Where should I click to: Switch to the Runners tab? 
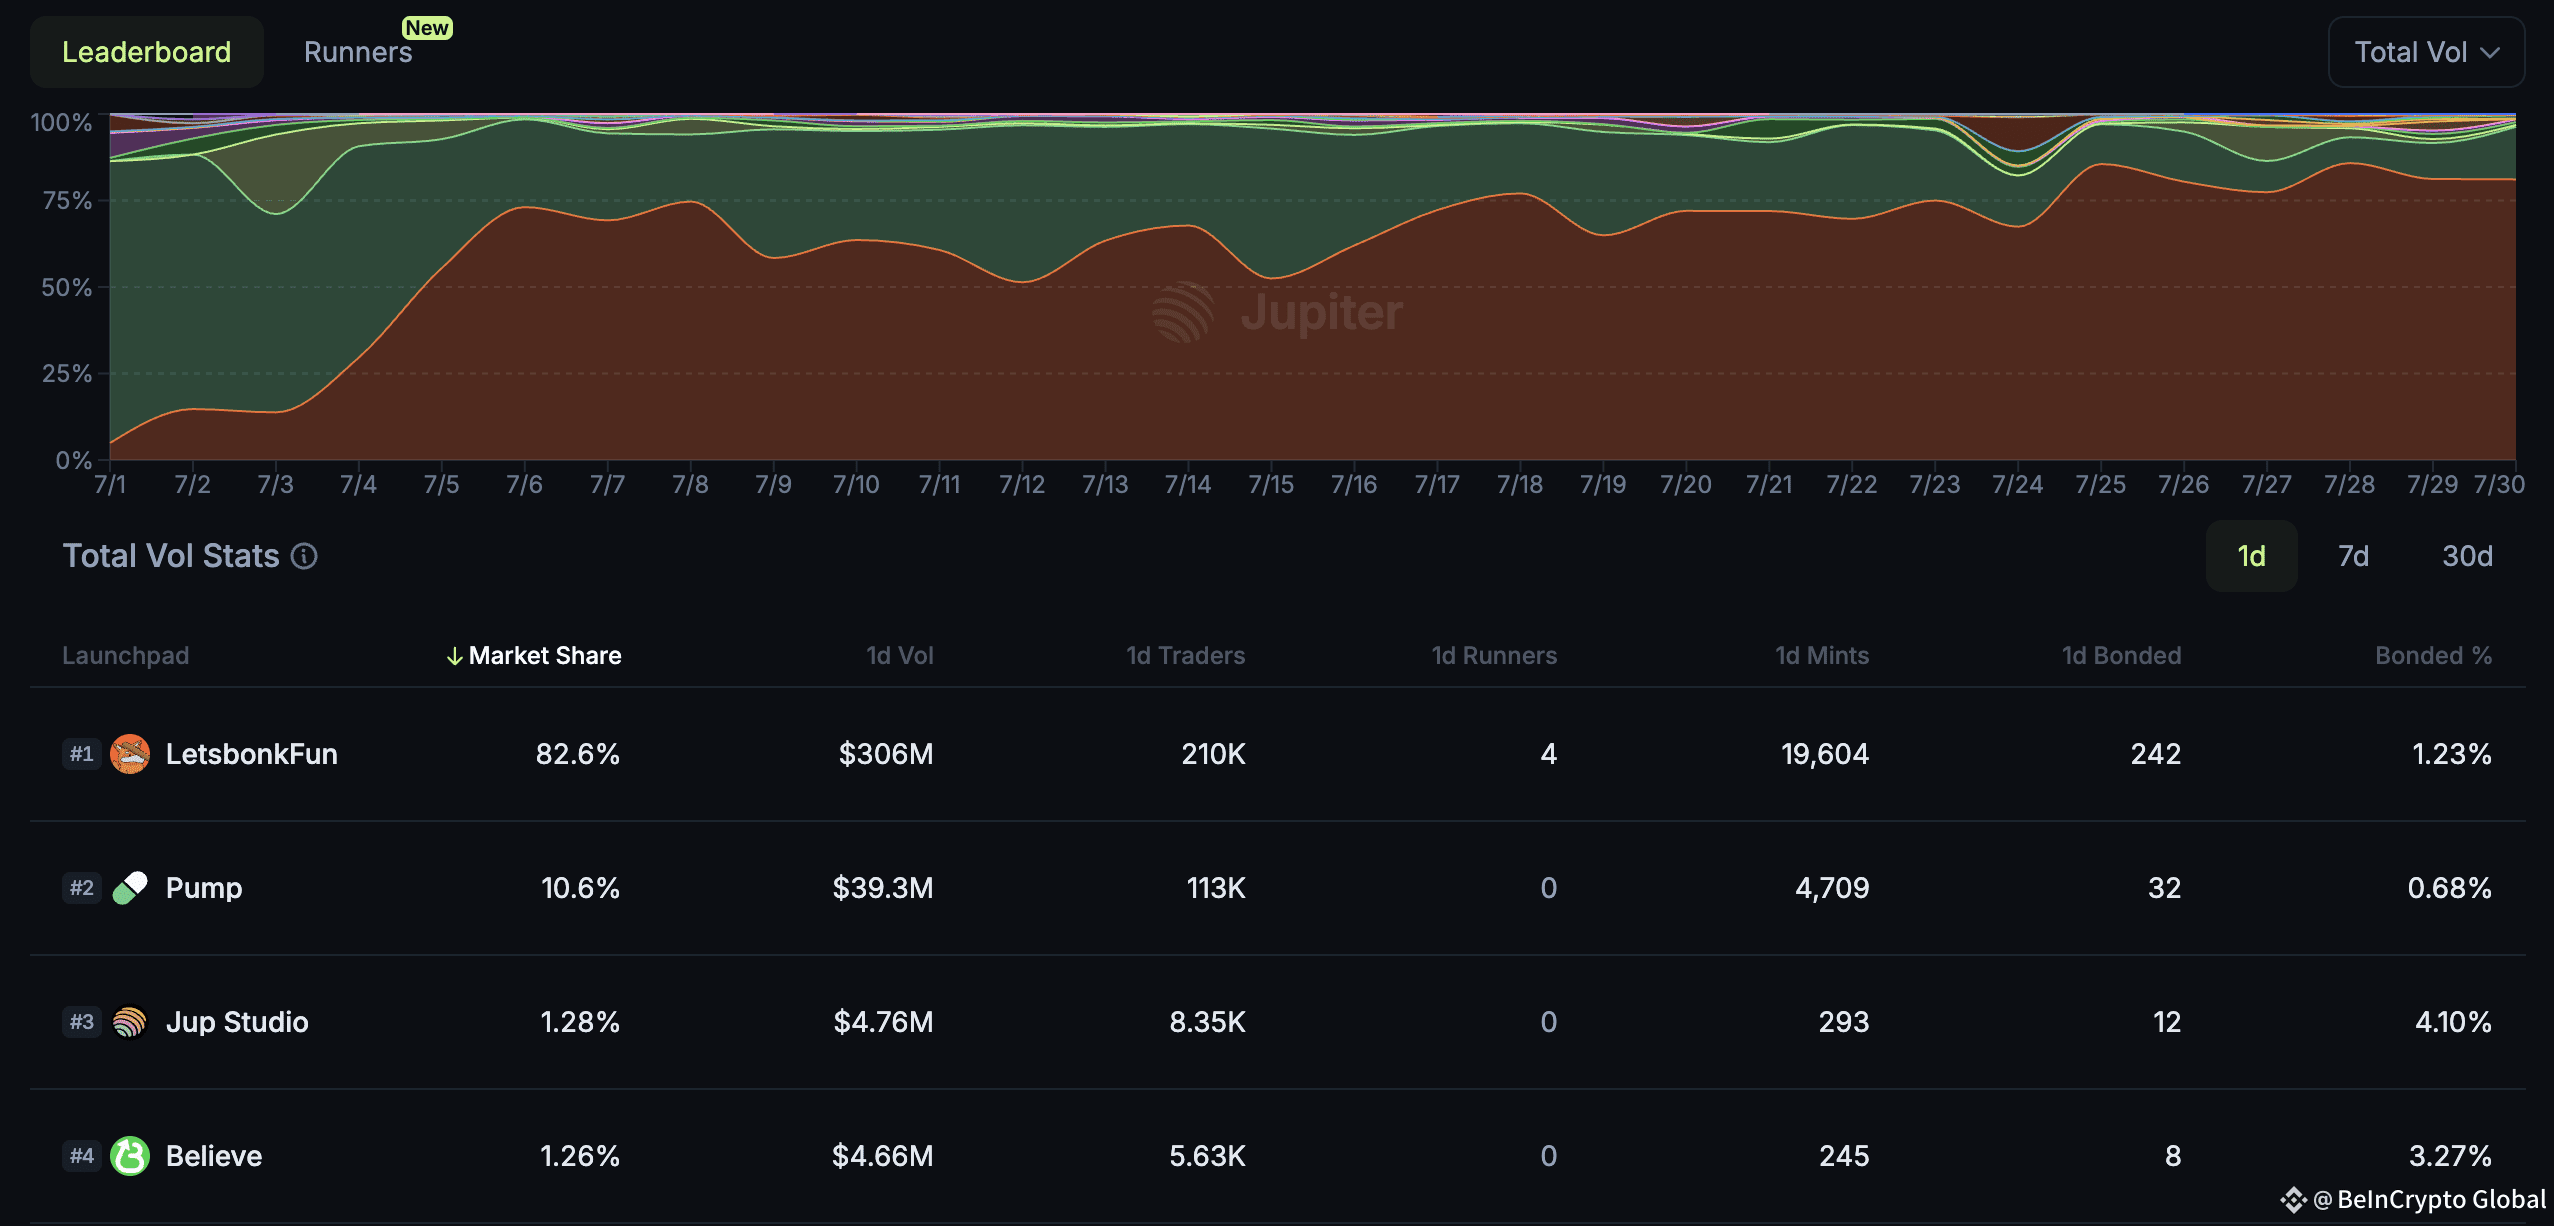pos(358,52)
